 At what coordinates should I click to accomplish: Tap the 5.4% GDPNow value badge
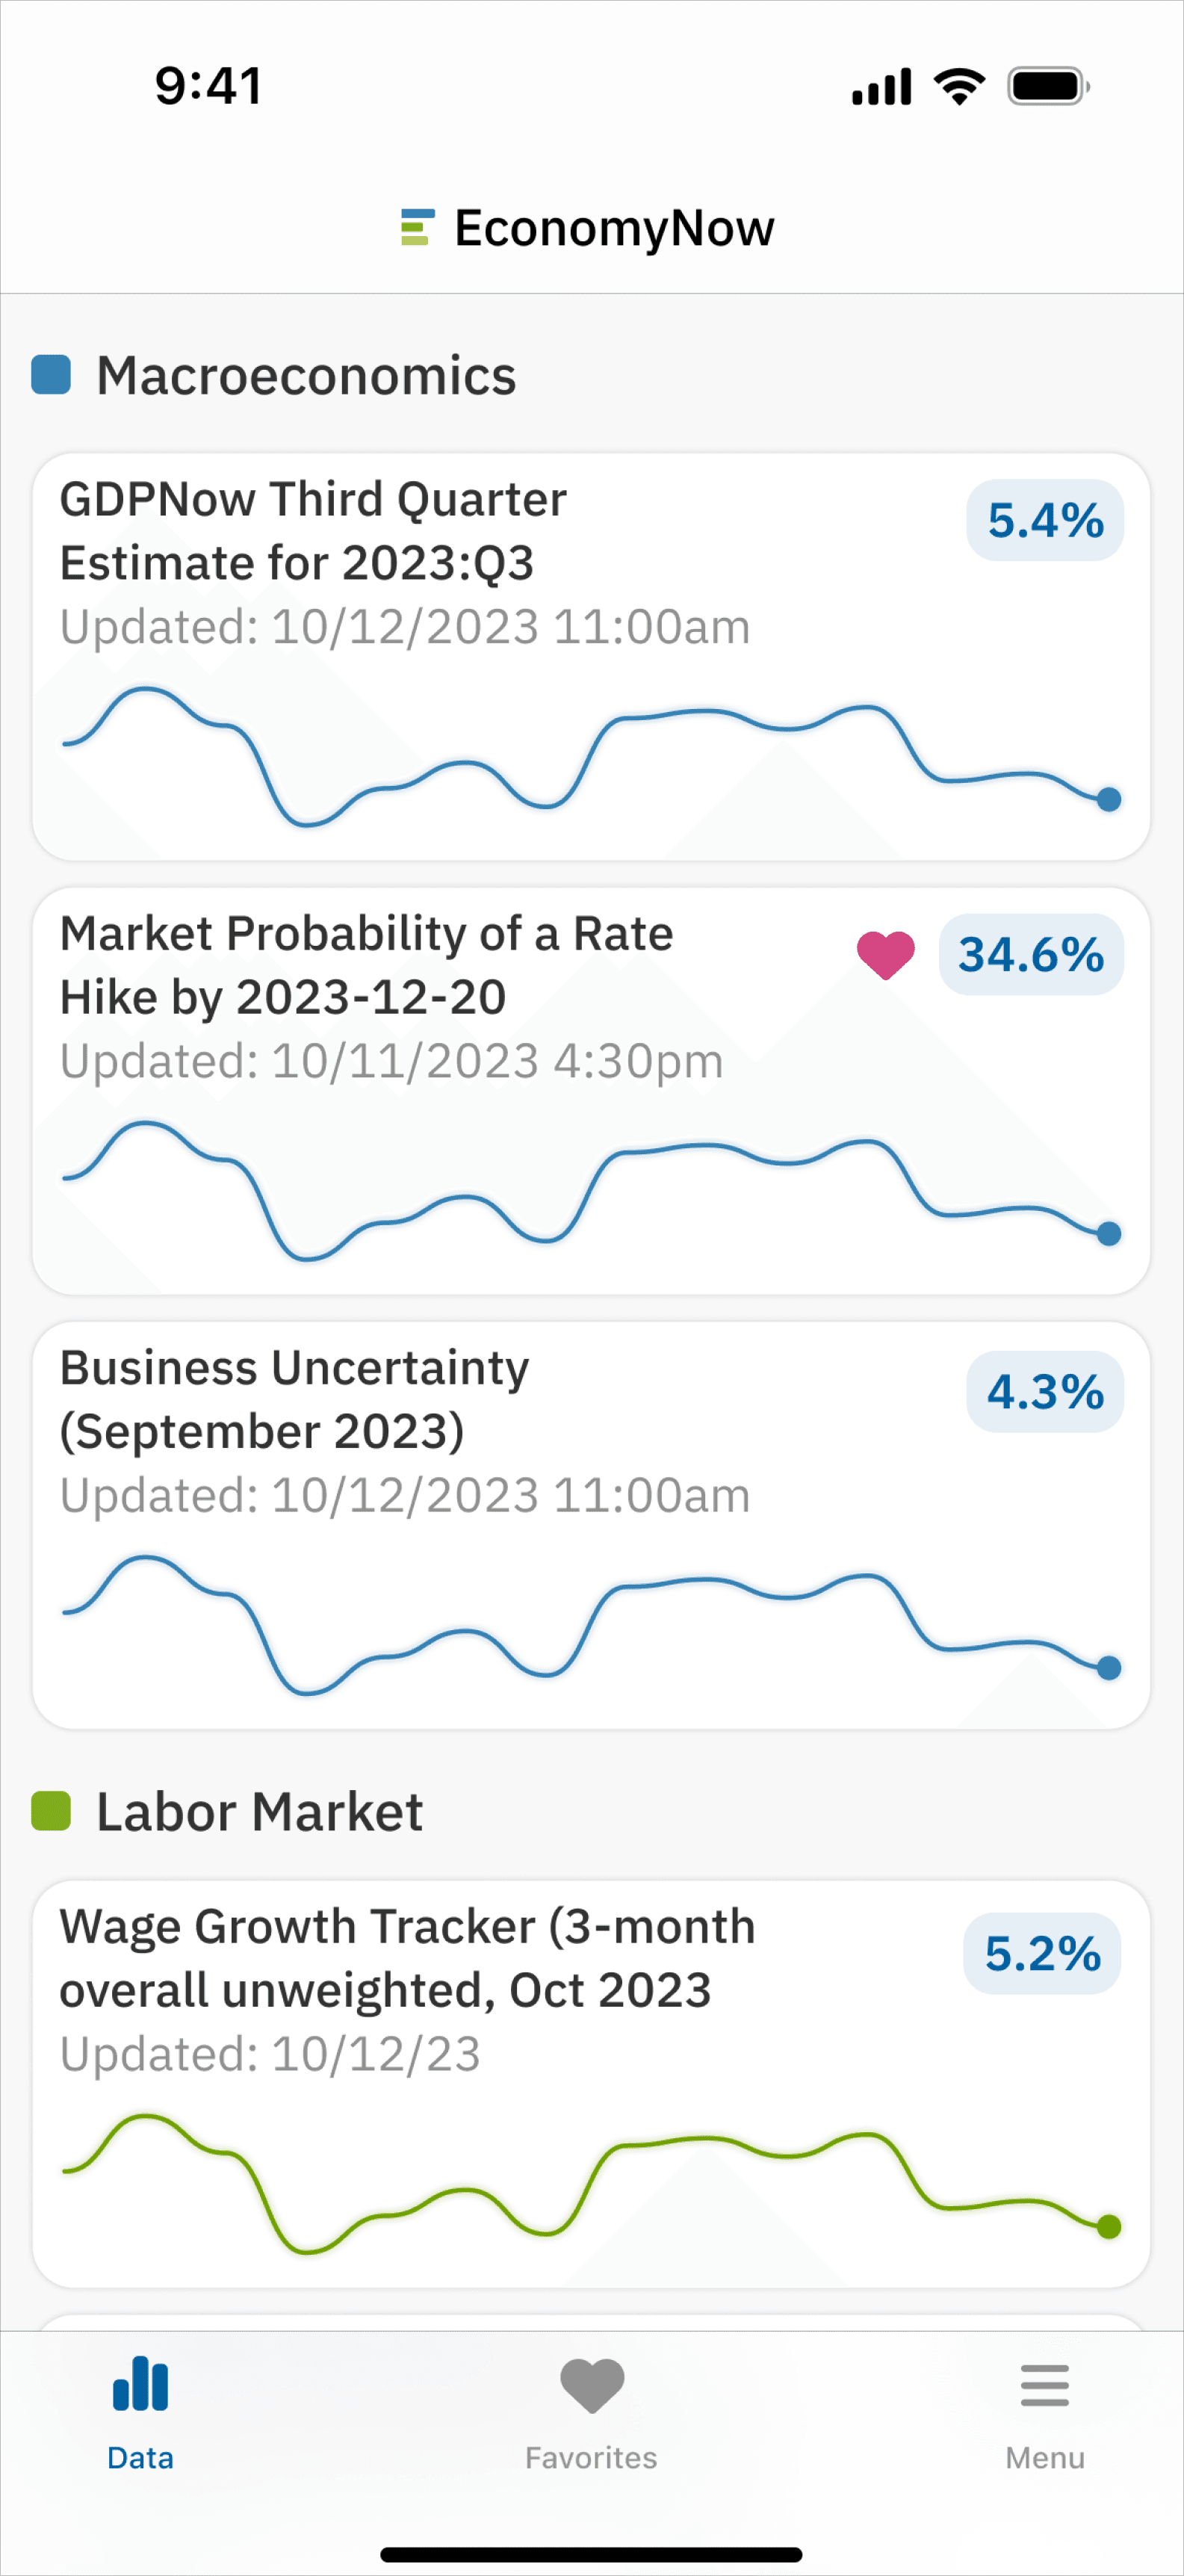(x=1045, y=520)
